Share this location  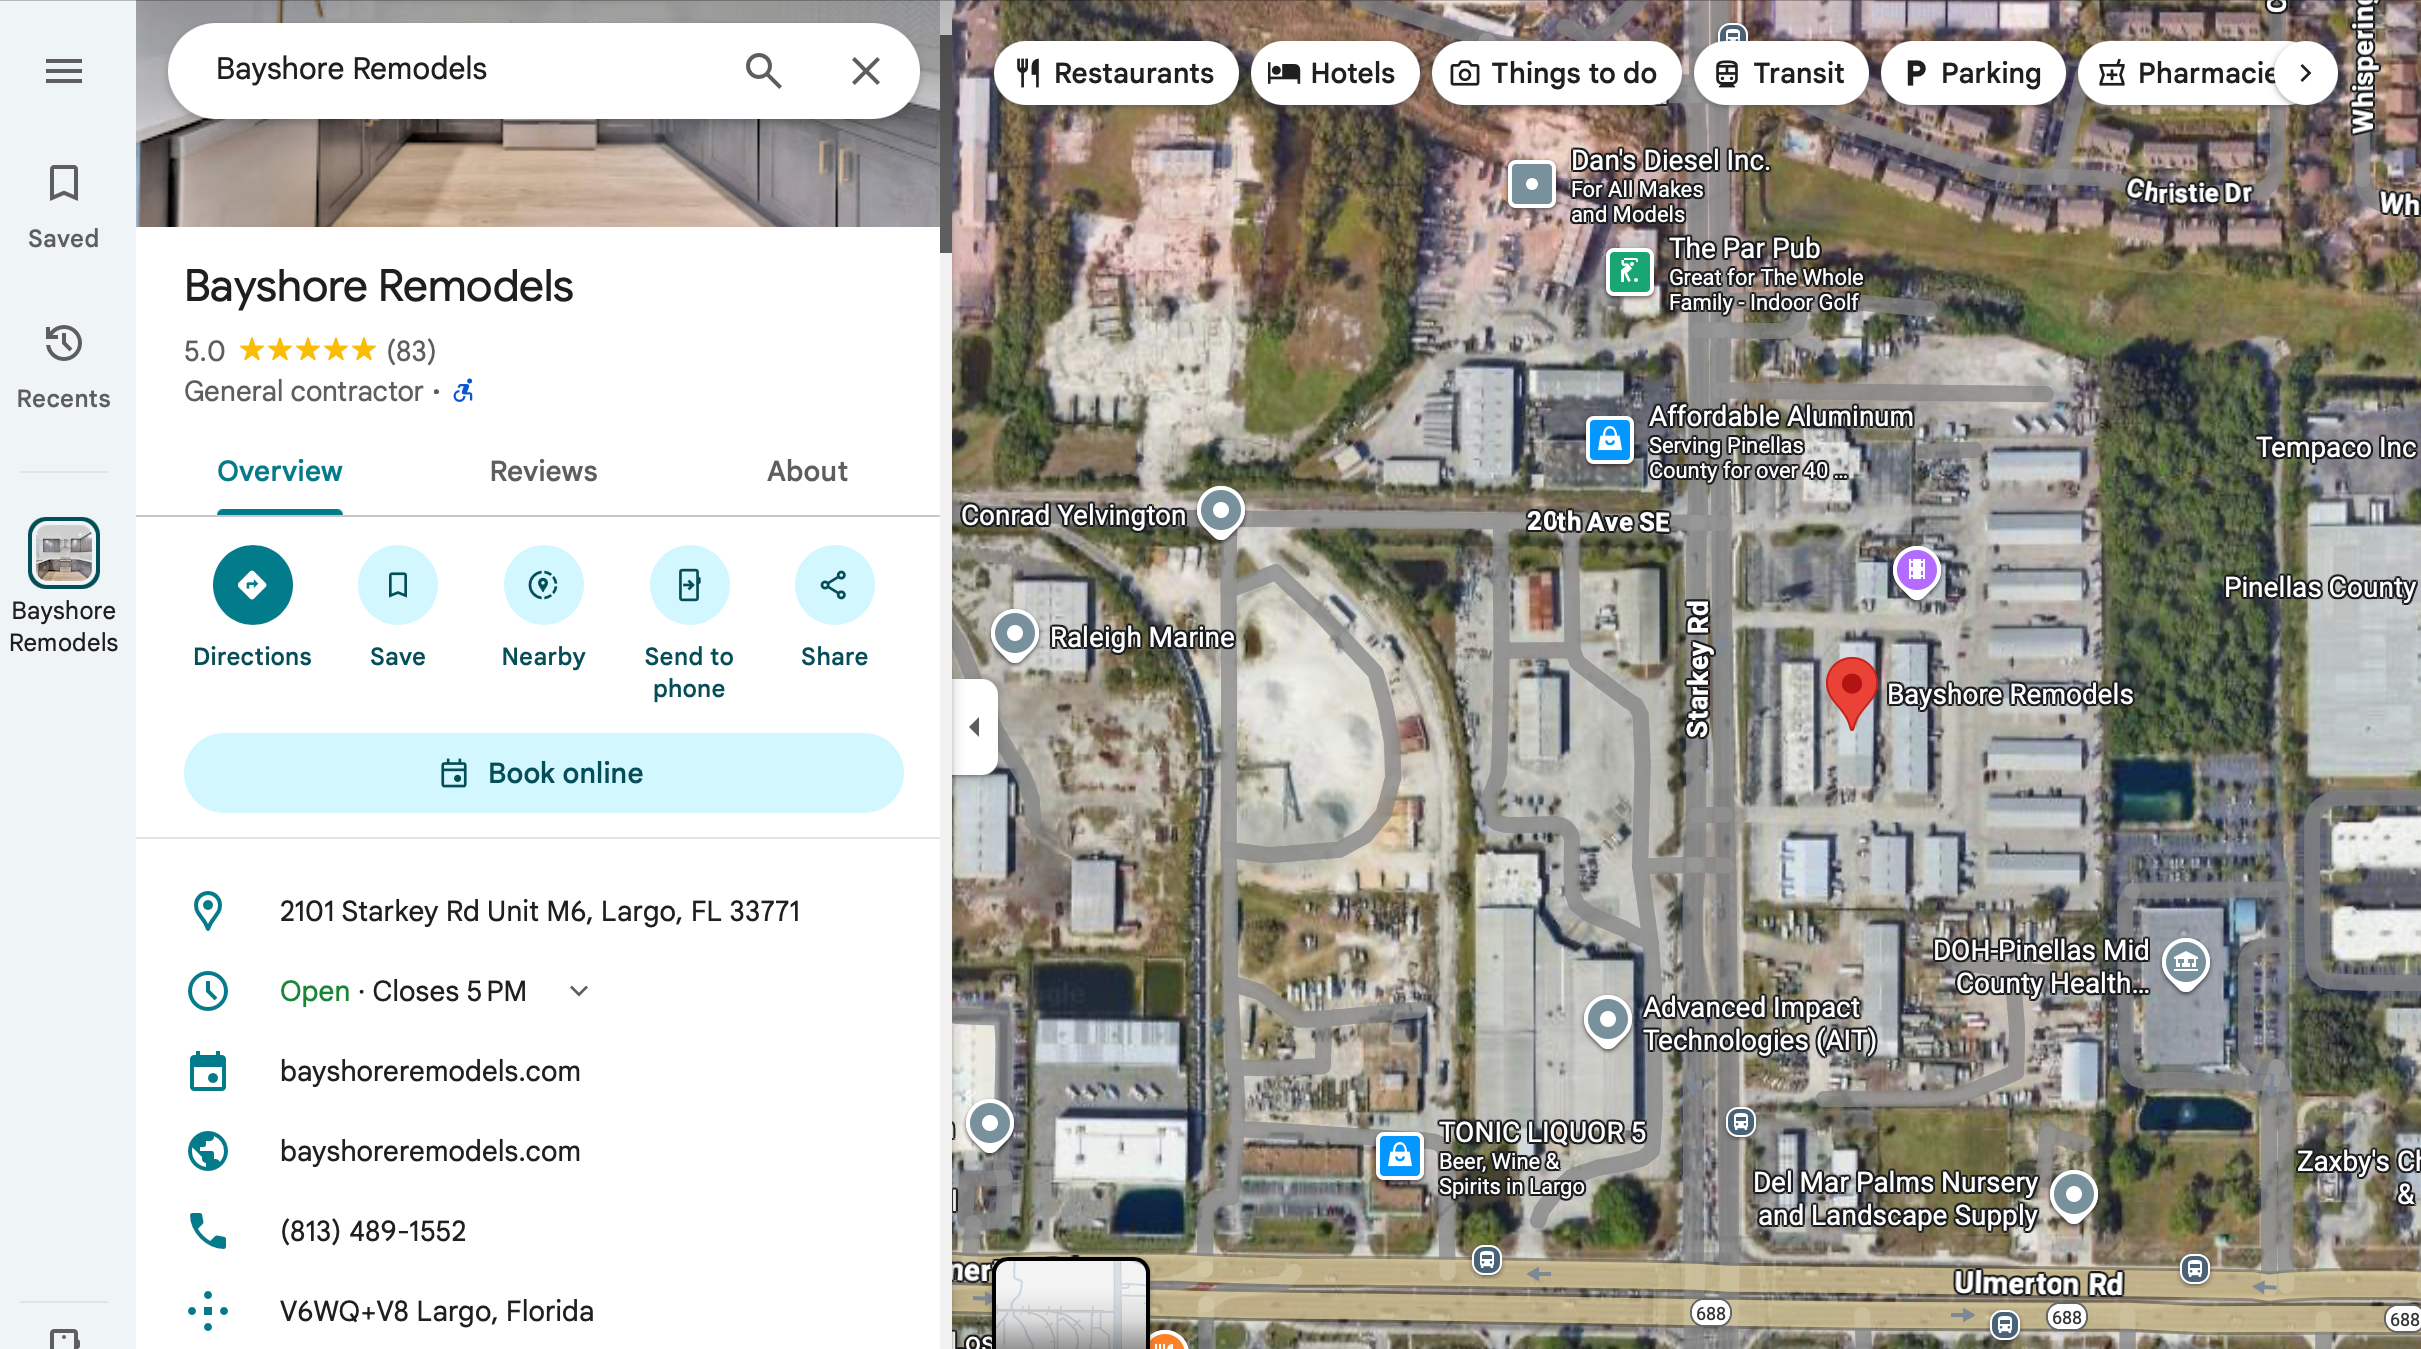pos(834,585)
